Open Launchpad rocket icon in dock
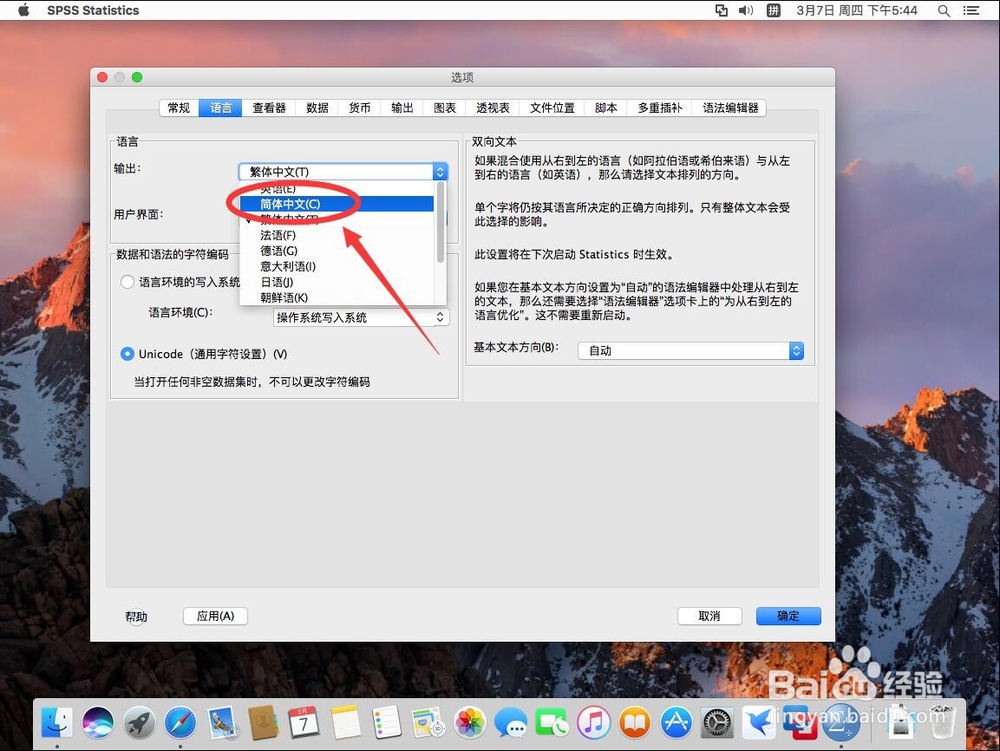This screenshot has width=1000, height=751. point(139,722)
